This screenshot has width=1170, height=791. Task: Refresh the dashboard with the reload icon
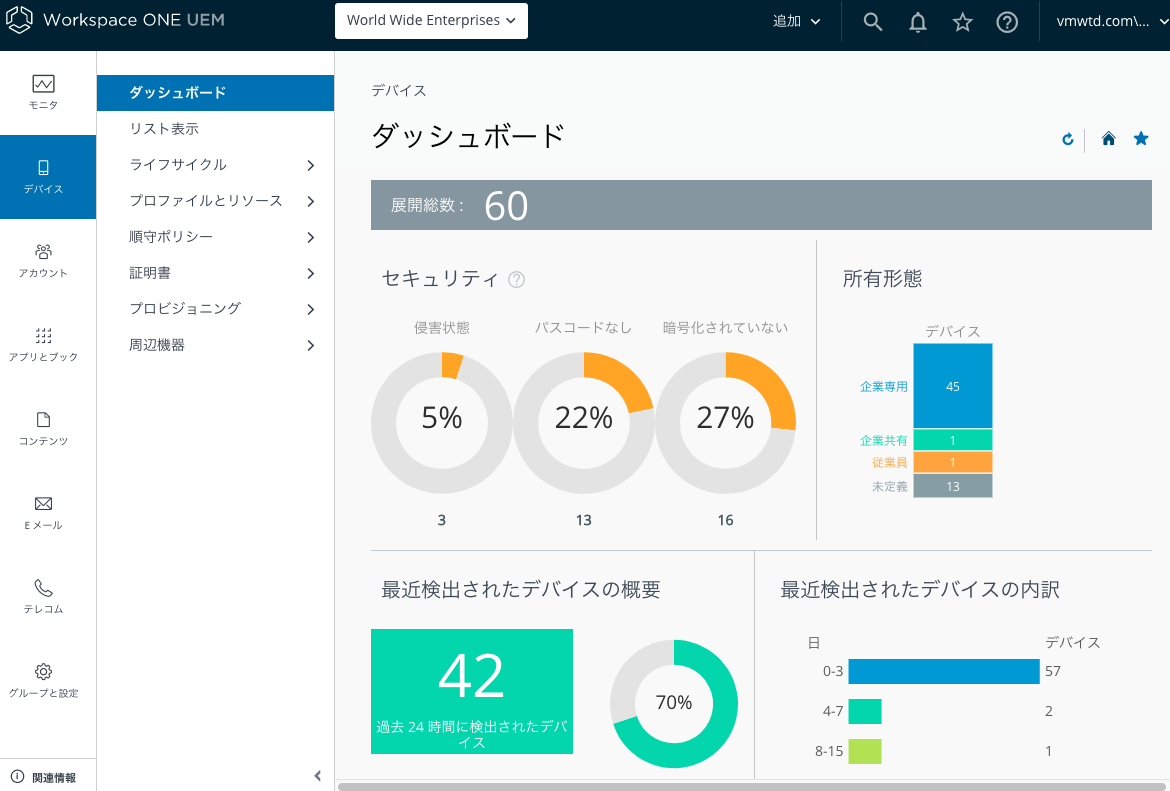point(1067,139)
